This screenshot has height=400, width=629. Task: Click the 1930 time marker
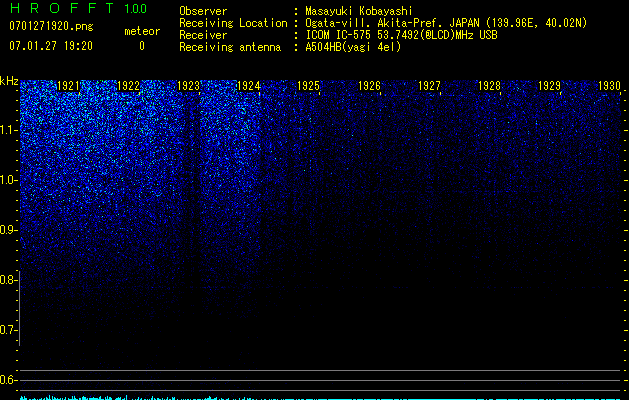(609, 85)
